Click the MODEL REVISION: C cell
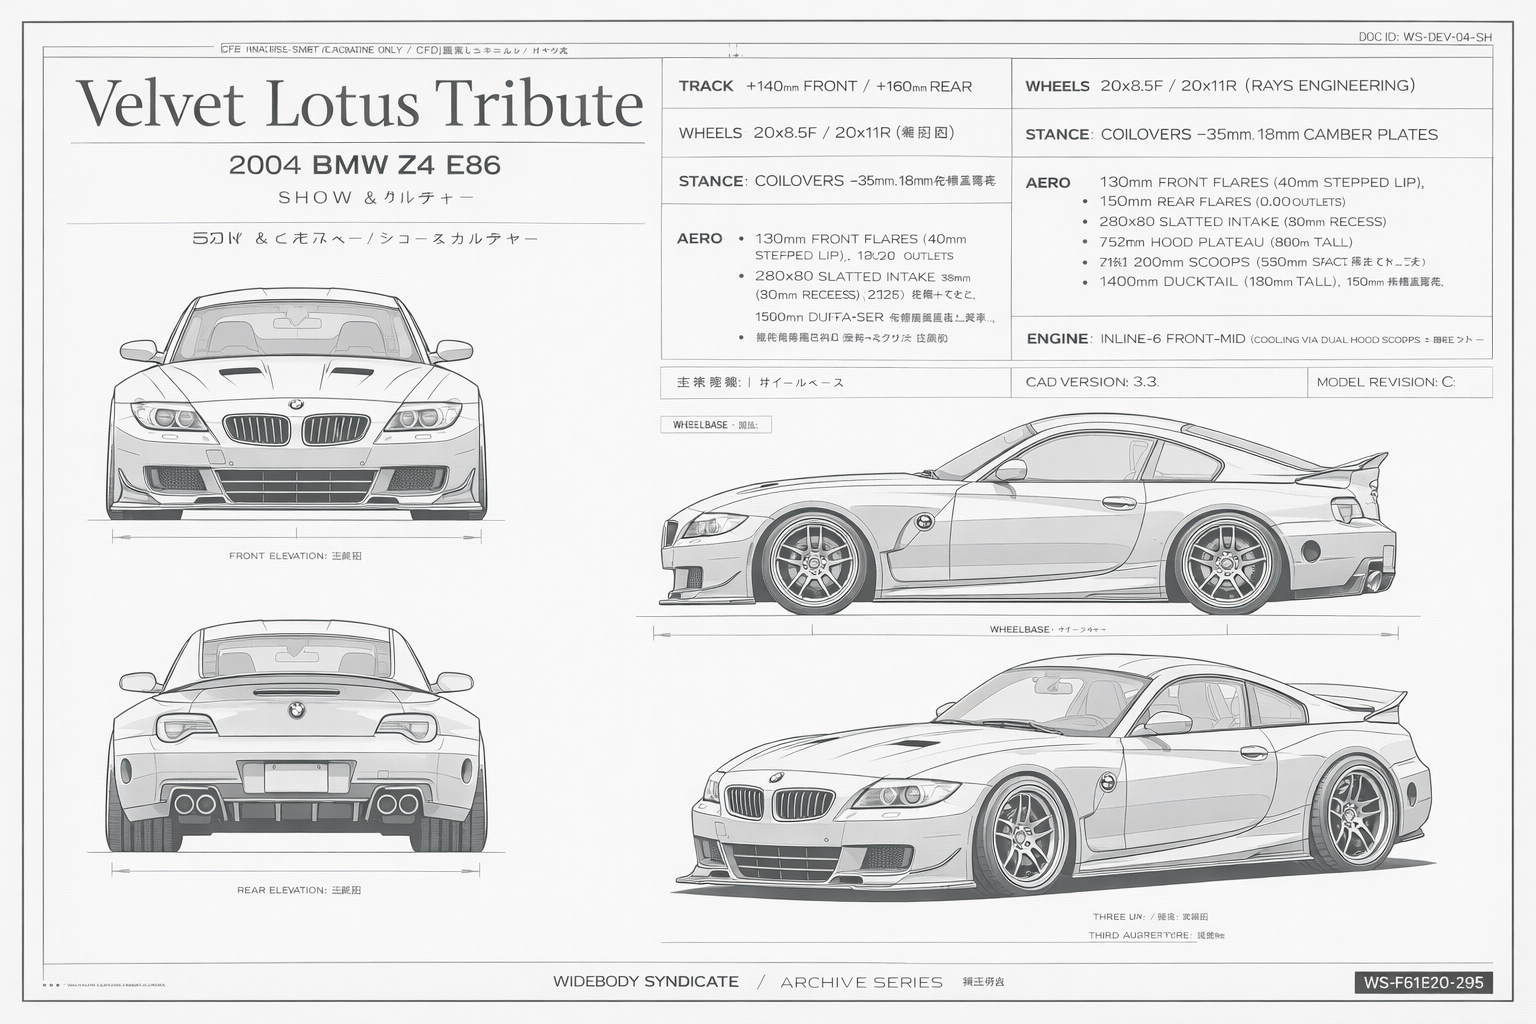 [1399, 382]
